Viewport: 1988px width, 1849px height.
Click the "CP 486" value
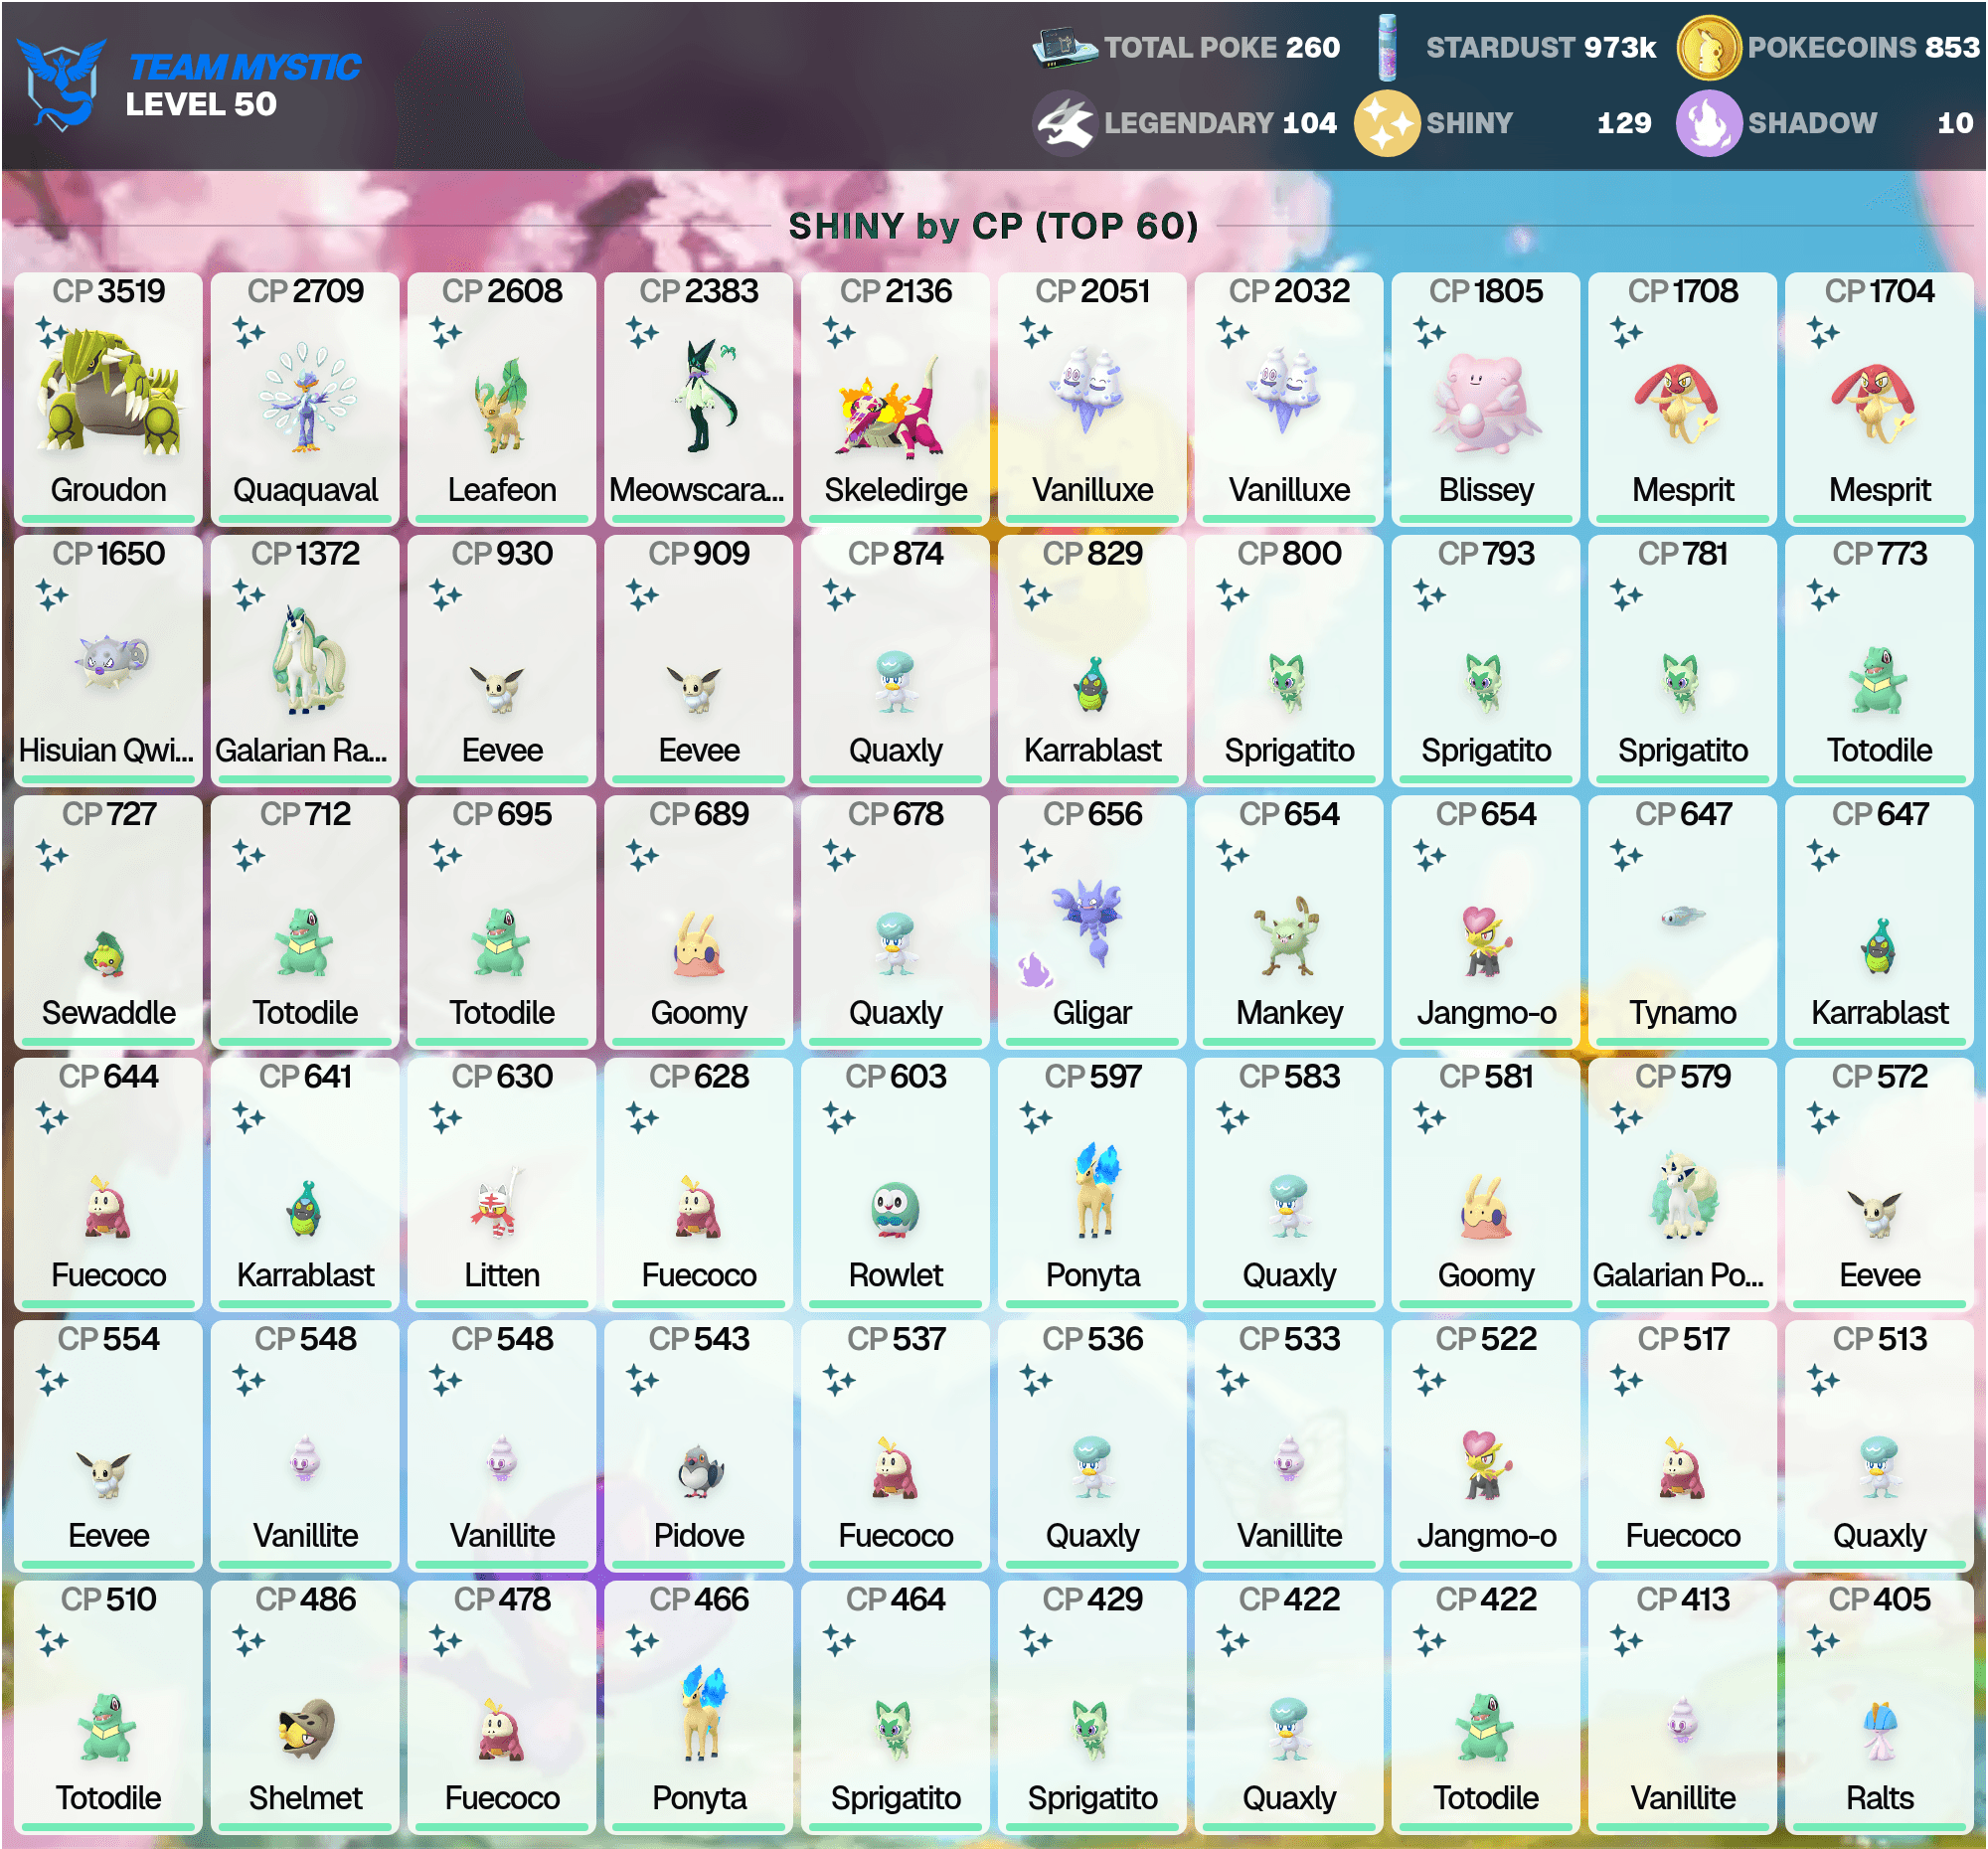[x=306, y=1599]
